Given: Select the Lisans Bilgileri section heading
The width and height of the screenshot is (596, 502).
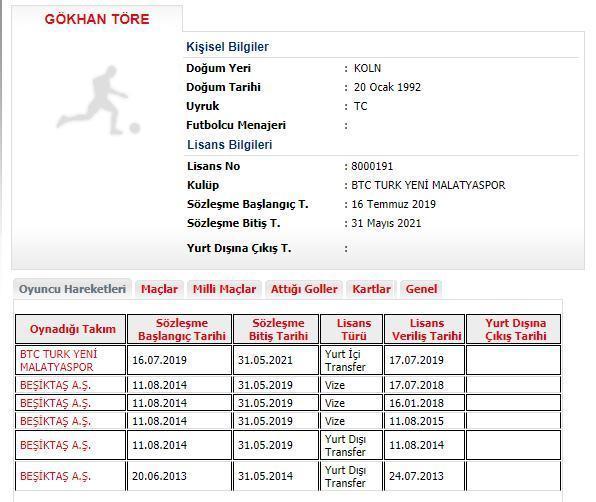Looking at the screenshot, I should point(230,145).
